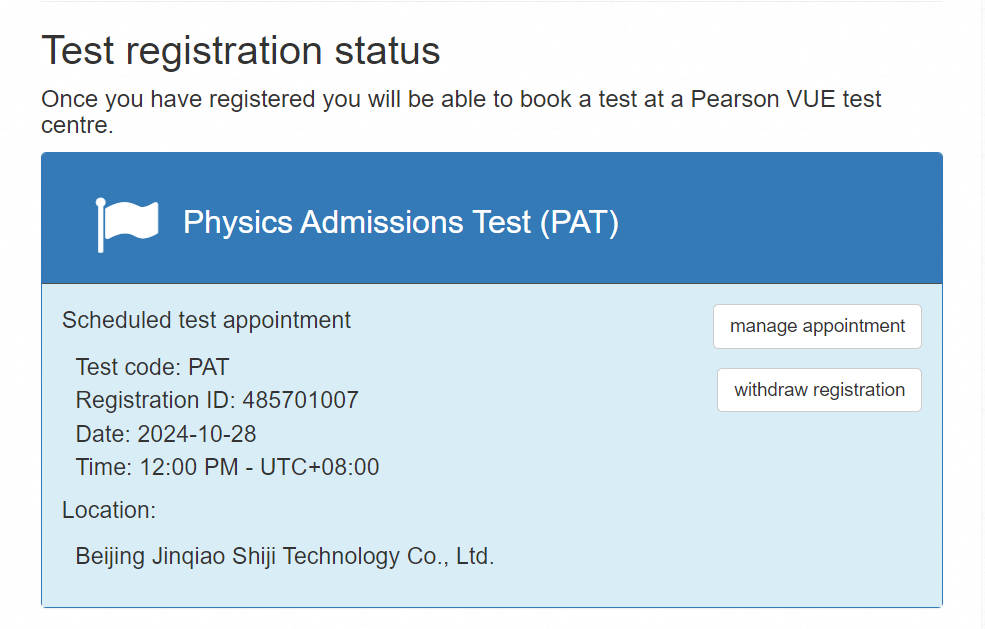Click the Test registration status heading
This screenshot has width=985, height=629.
pos(241,50)
